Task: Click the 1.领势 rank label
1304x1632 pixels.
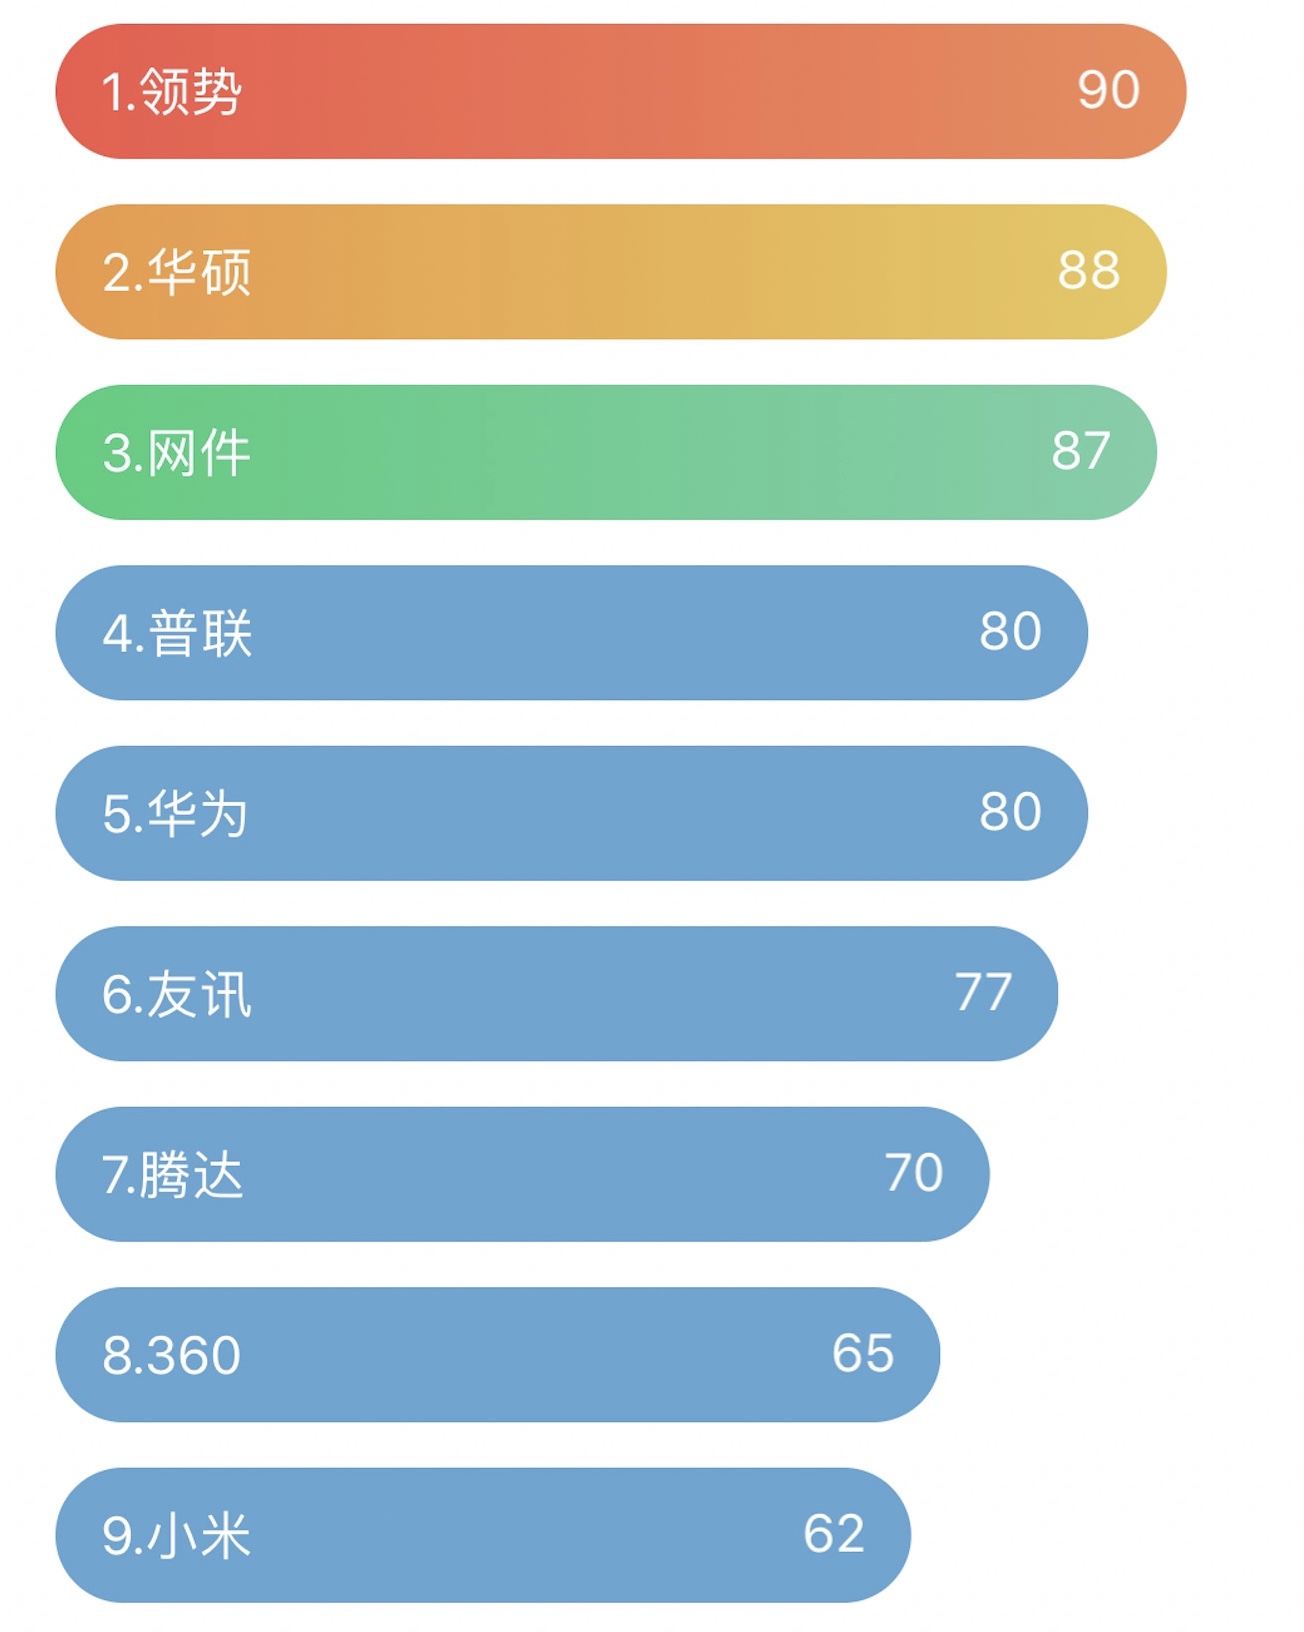Action: [172, 92]
